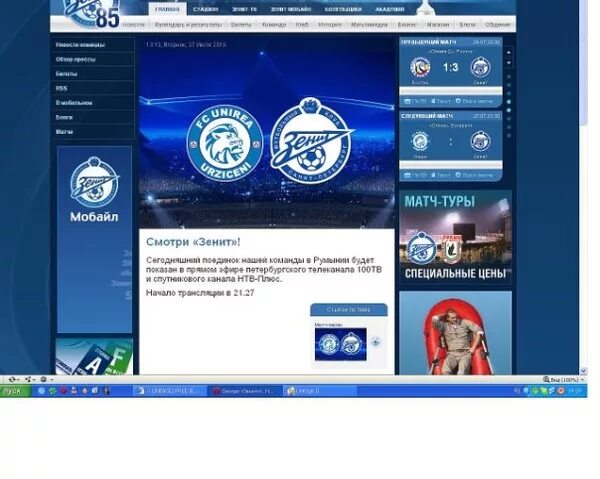
Task: Open the browser zoom 100% dropdown in the status bar
Action: (x=564, y=380)
